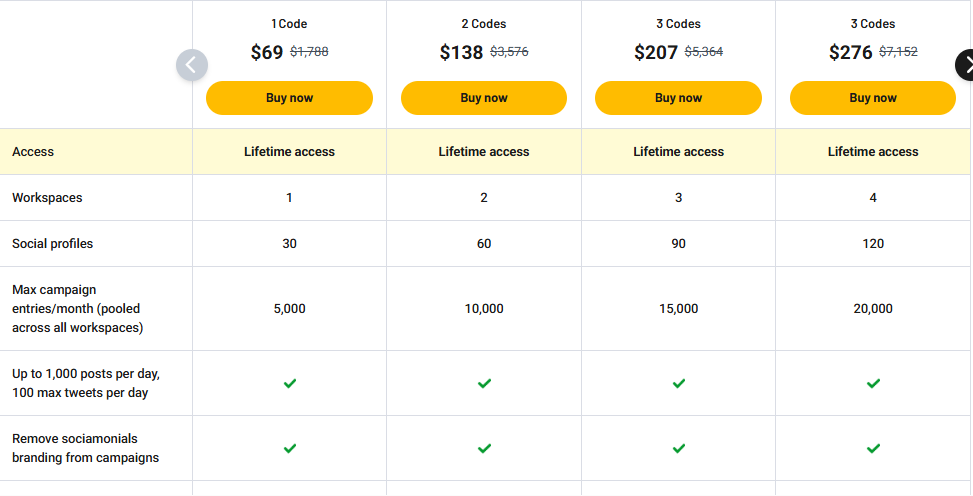Viewport: 973px width, 496px height.
Task: Click the Social profiles row label
Action: (52, 244)
